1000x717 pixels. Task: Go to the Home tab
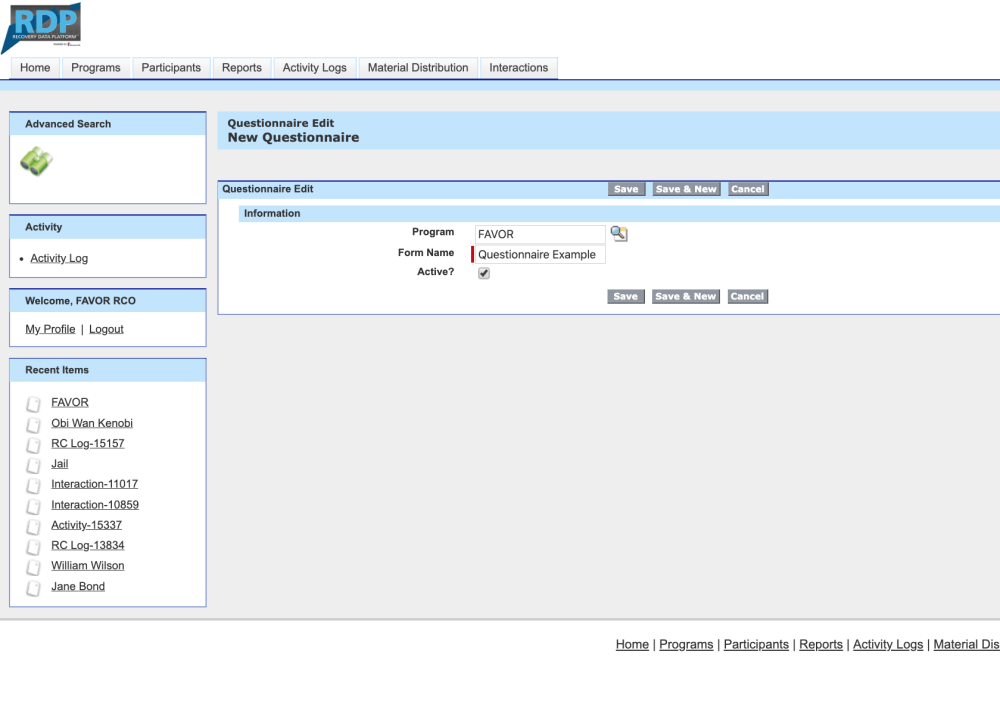(35, 68)
